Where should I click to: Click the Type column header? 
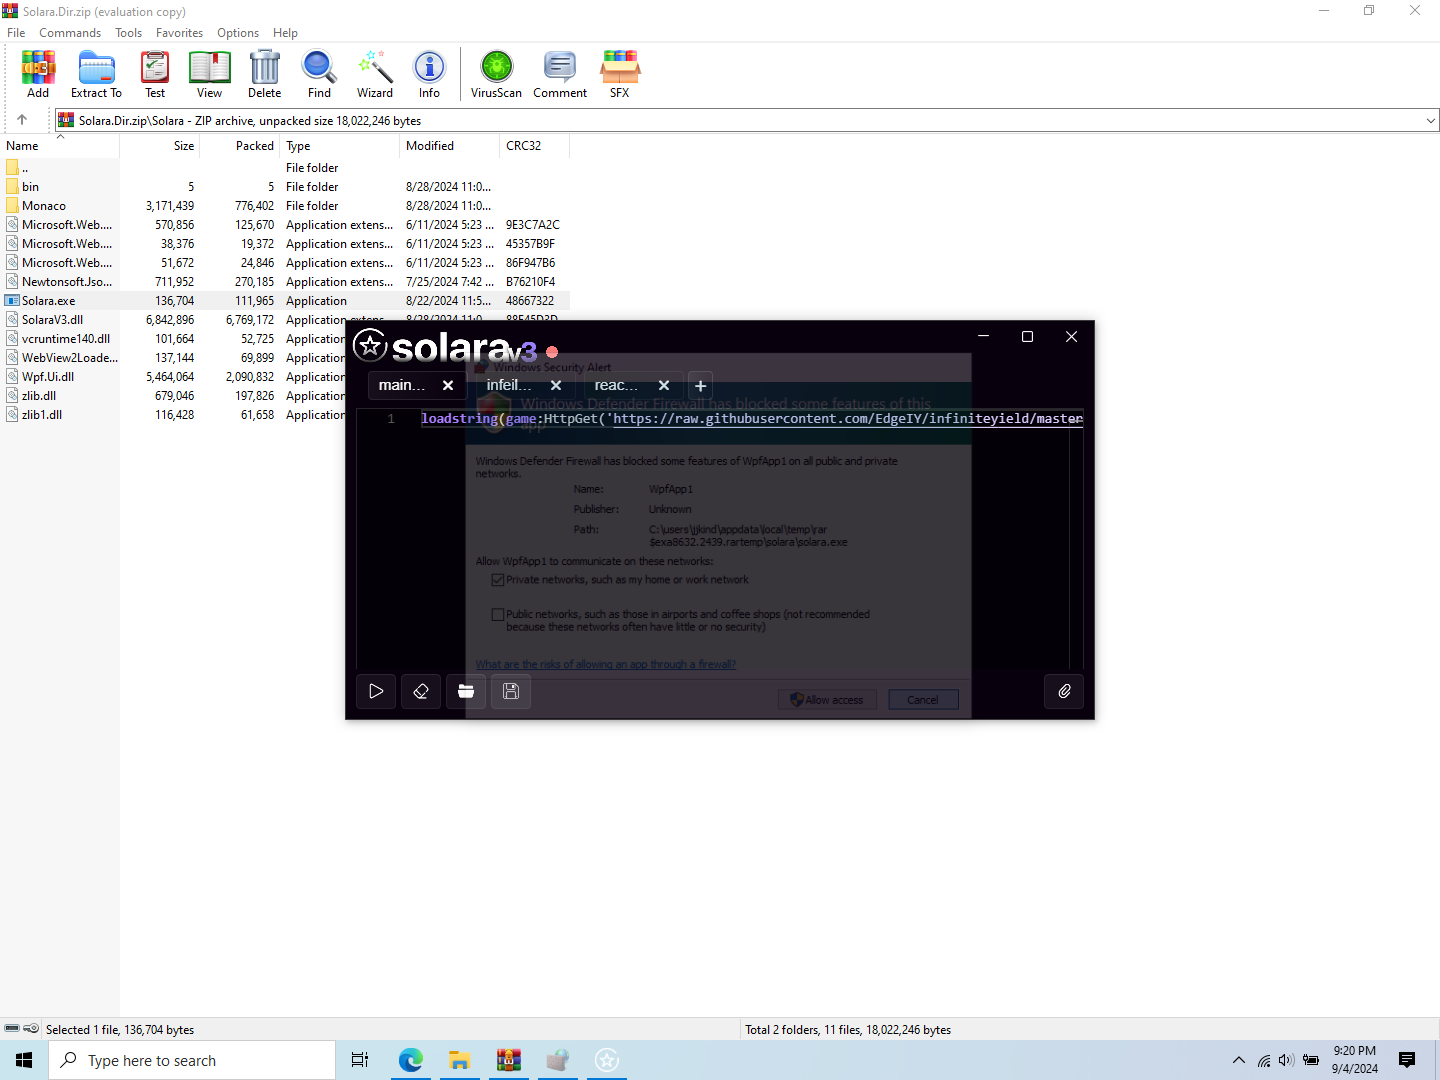pos(339,146)
